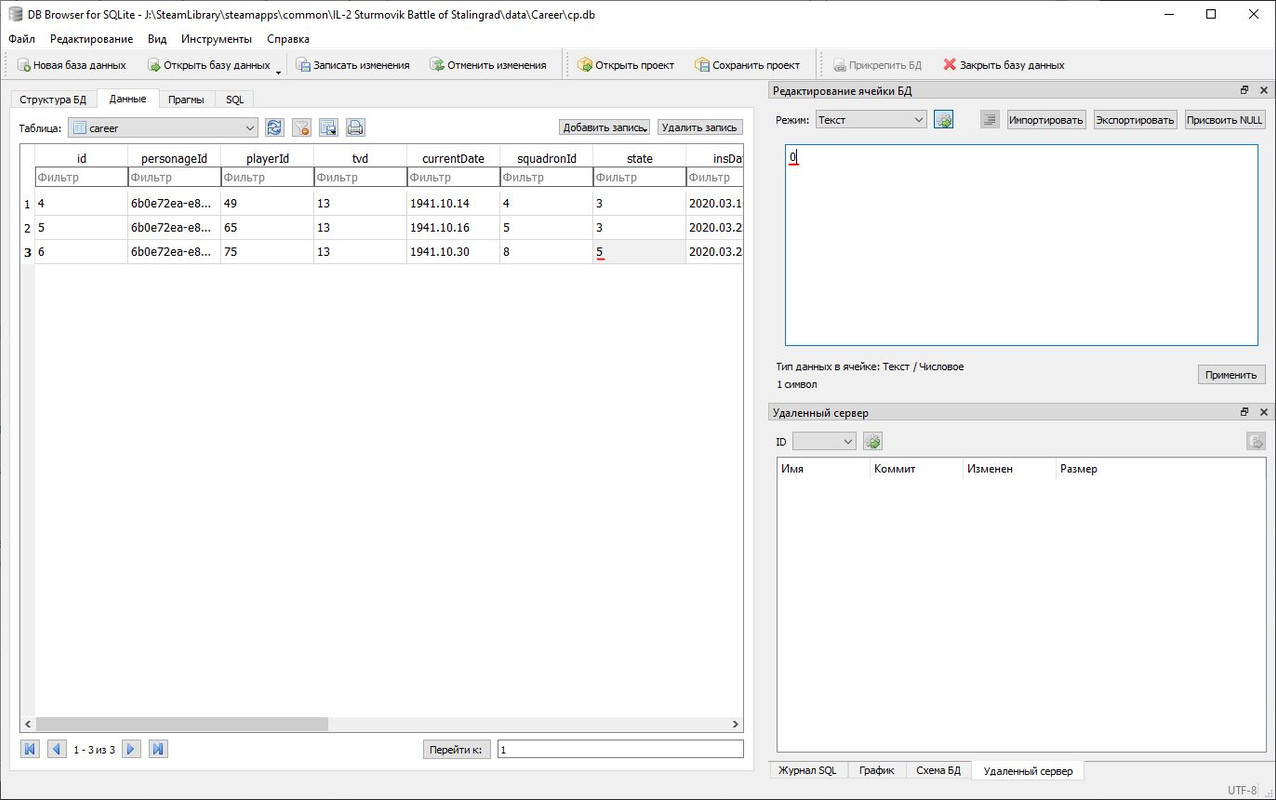1276x800 pixels.
Task: Go to last record navigation icon
Action: pos(158,749)
